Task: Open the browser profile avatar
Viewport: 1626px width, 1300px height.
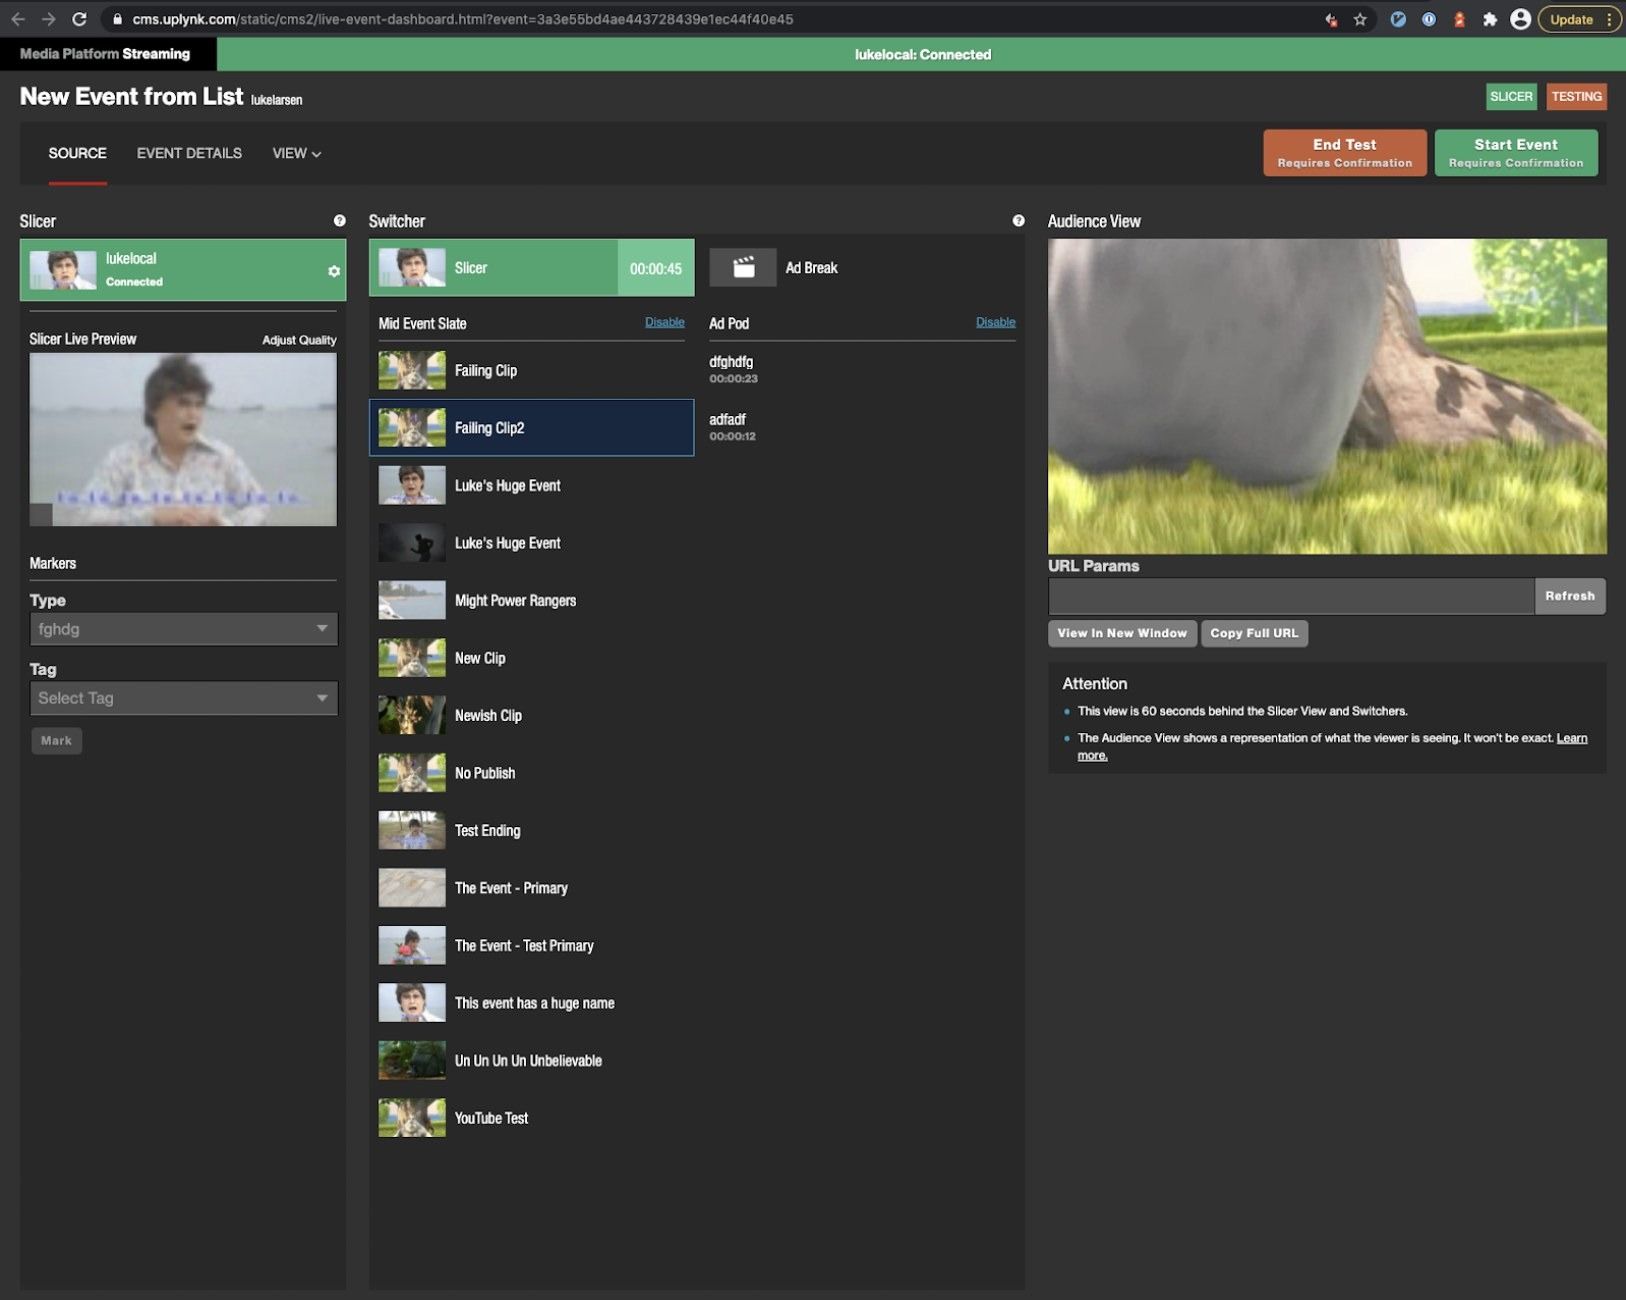Action: [x=1520, y=19]
